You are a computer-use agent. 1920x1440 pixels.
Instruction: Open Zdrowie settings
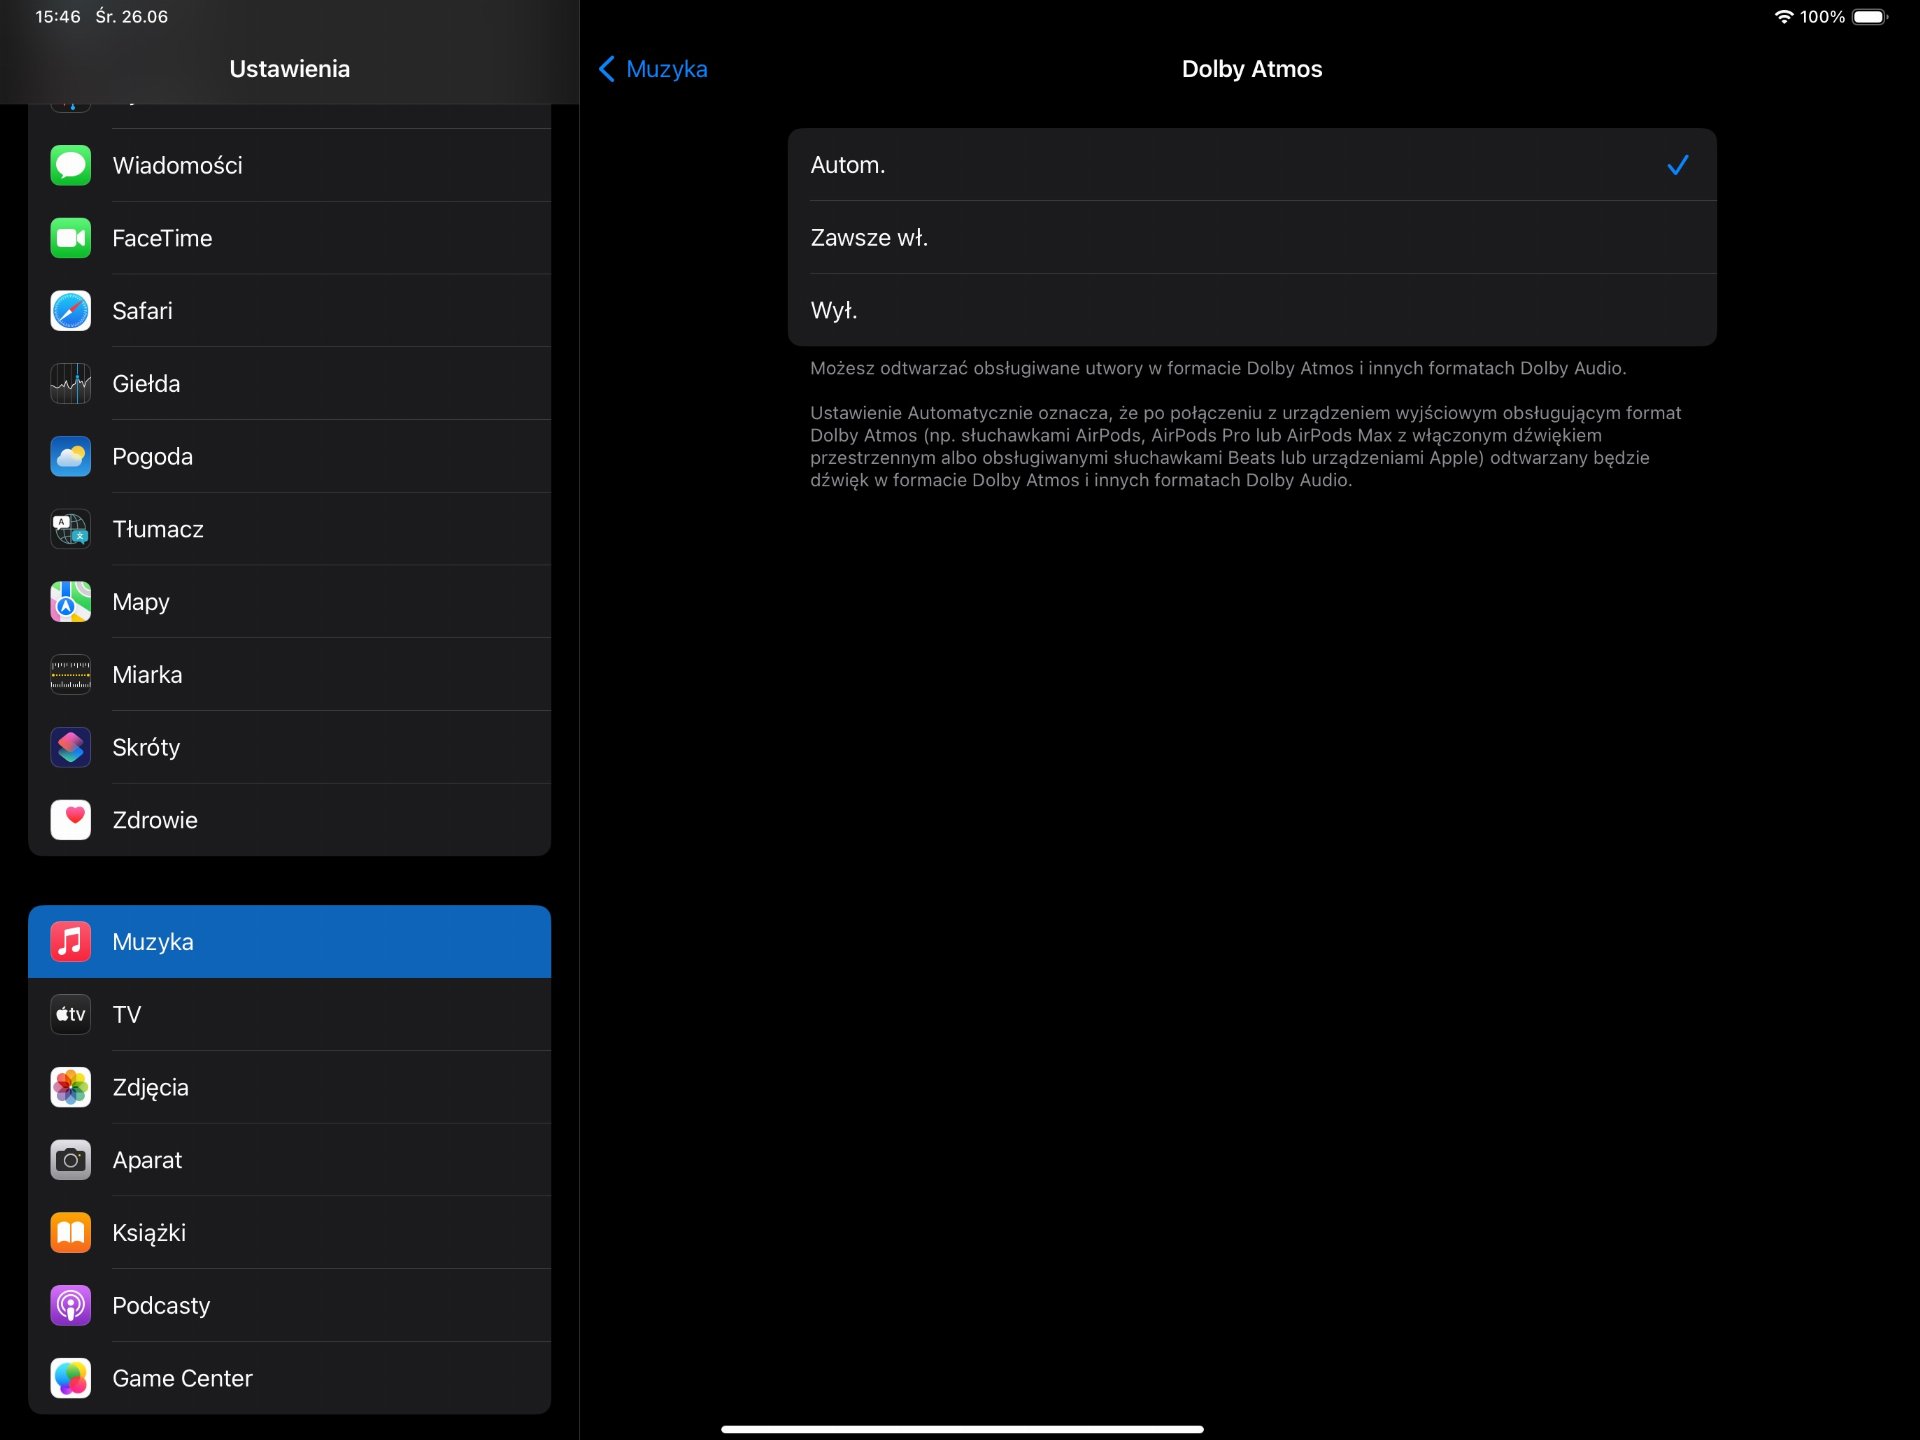[x=290, y=820]
